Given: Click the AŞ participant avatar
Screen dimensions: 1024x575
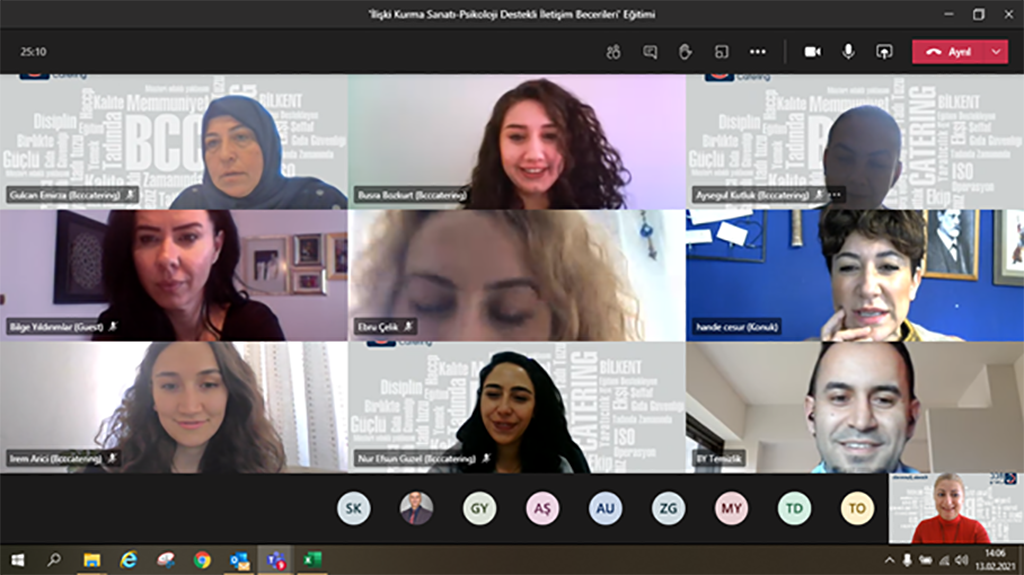Looking at the screenshot, I should point(542,508).
